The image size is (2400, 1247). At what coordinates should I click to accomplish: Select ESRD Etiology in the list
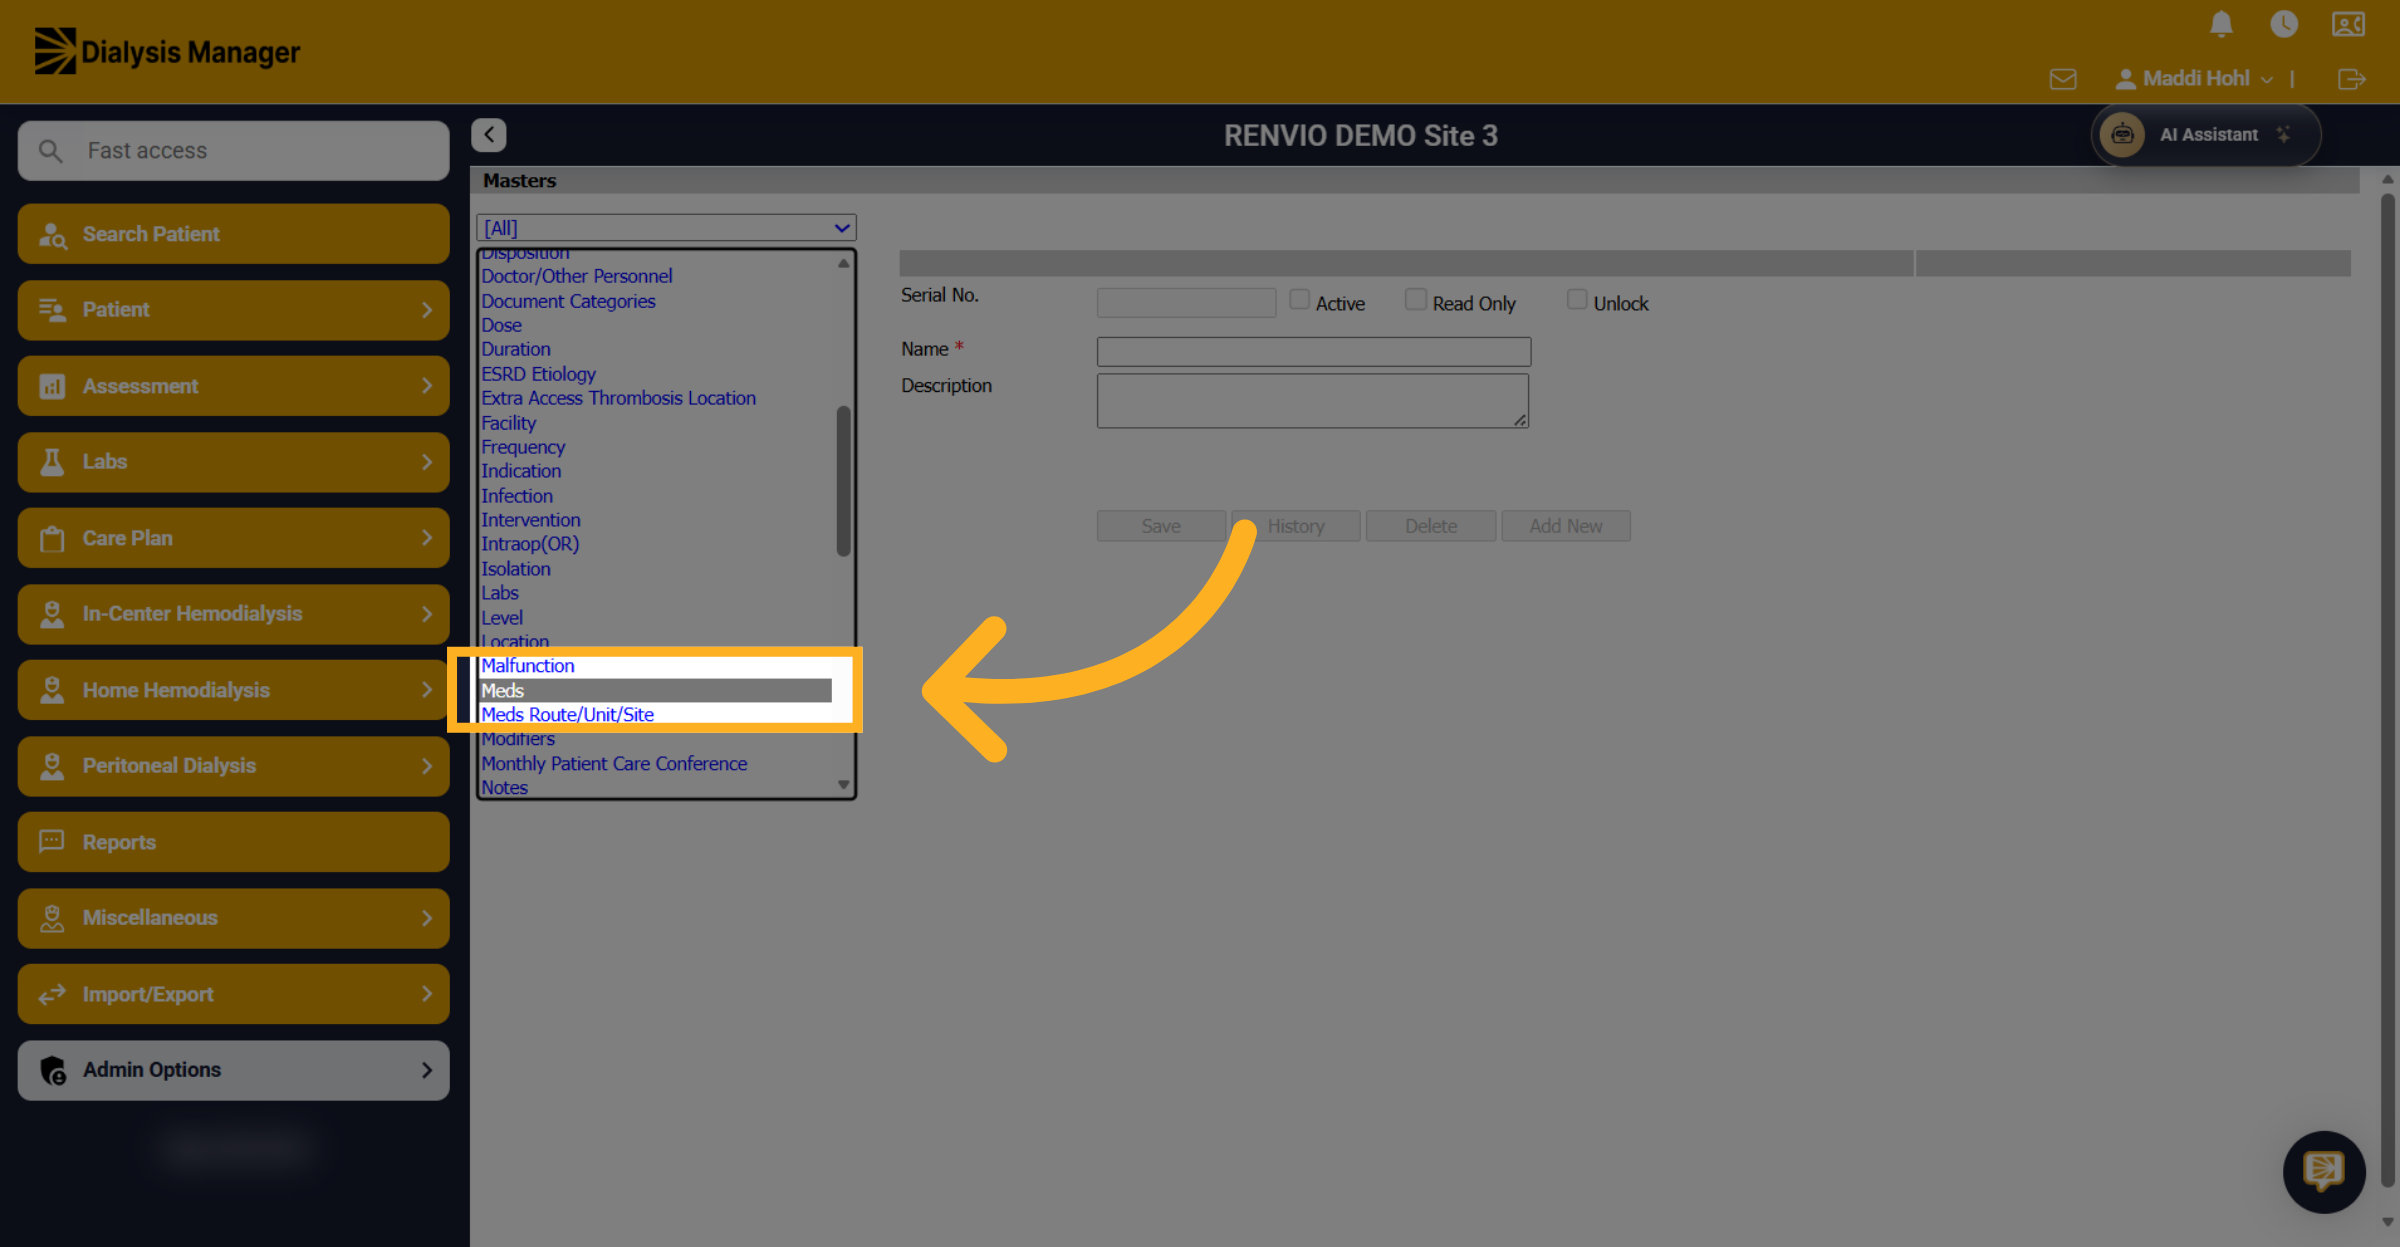tap(538, 374)
